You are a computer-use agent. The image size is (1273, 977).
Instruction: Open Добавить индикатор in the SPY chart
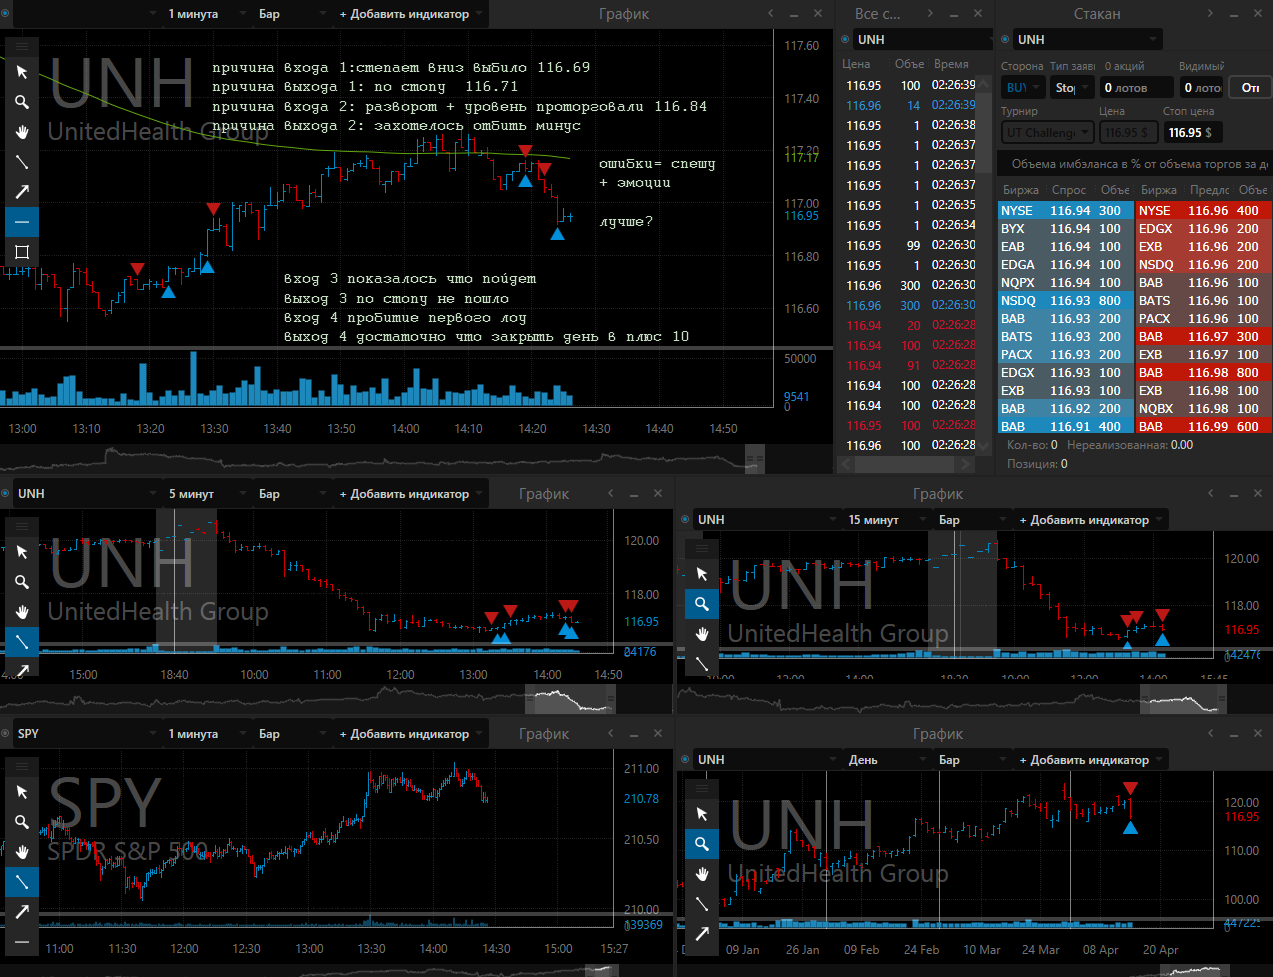click(x=409, y=734)
